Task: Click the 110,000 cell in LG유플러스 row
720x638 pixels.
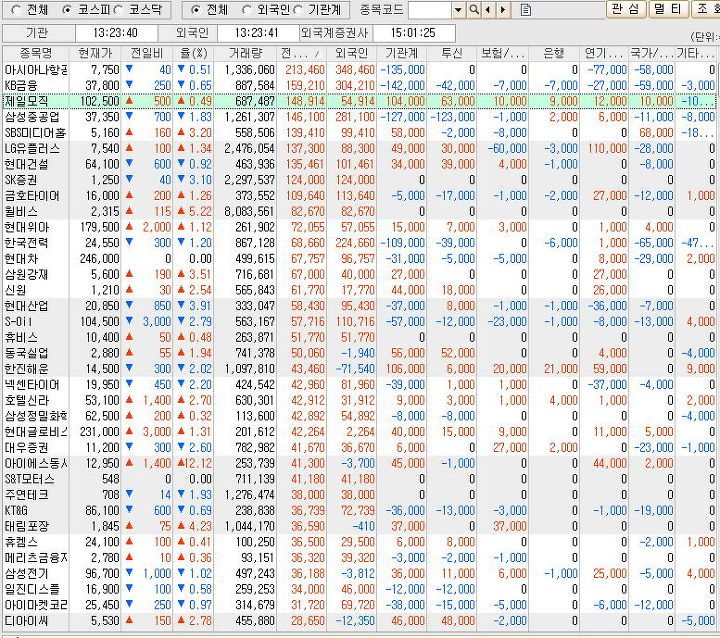Action: [607, 148]
